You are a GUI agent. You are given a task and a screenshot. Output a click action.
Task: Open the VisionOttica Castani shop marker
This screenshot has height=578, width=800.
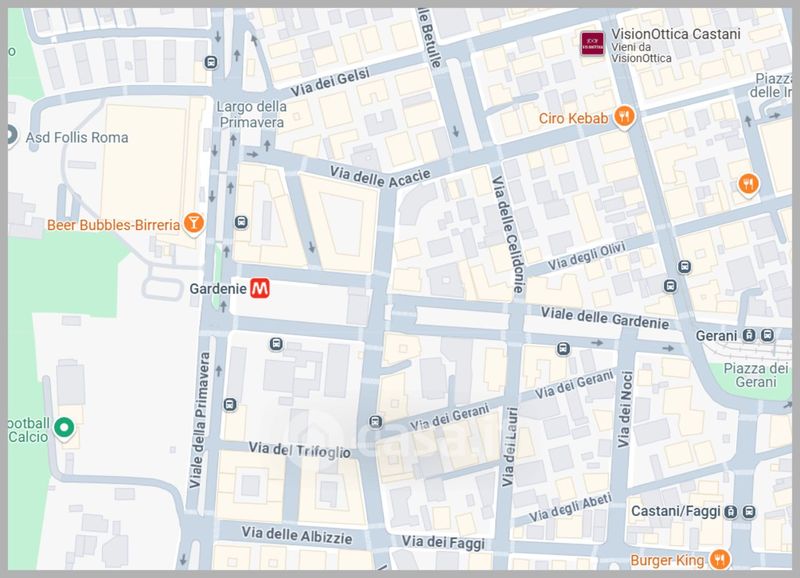click(x=592, y=43)
